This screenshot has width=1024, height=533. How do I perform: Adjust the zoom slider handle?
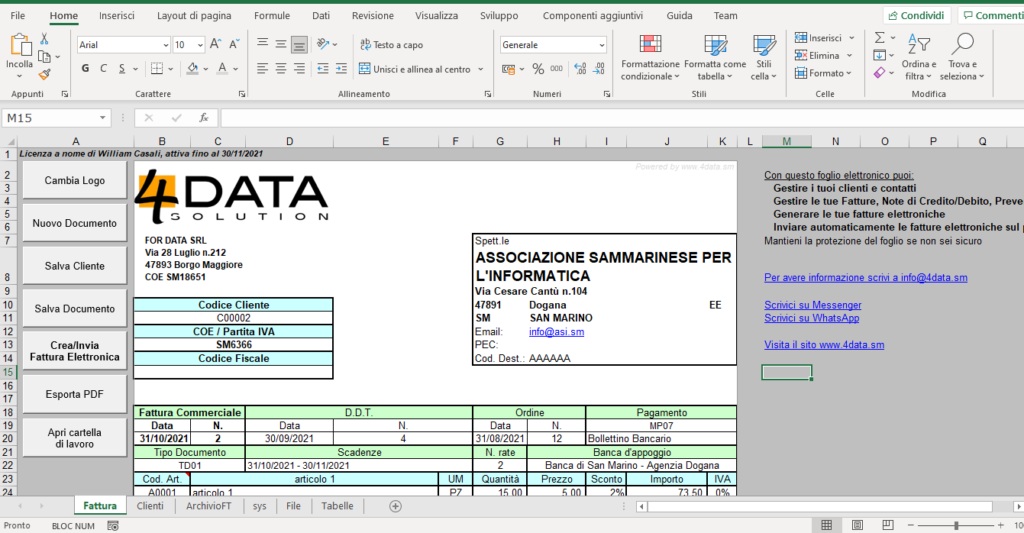click(956, 525)
